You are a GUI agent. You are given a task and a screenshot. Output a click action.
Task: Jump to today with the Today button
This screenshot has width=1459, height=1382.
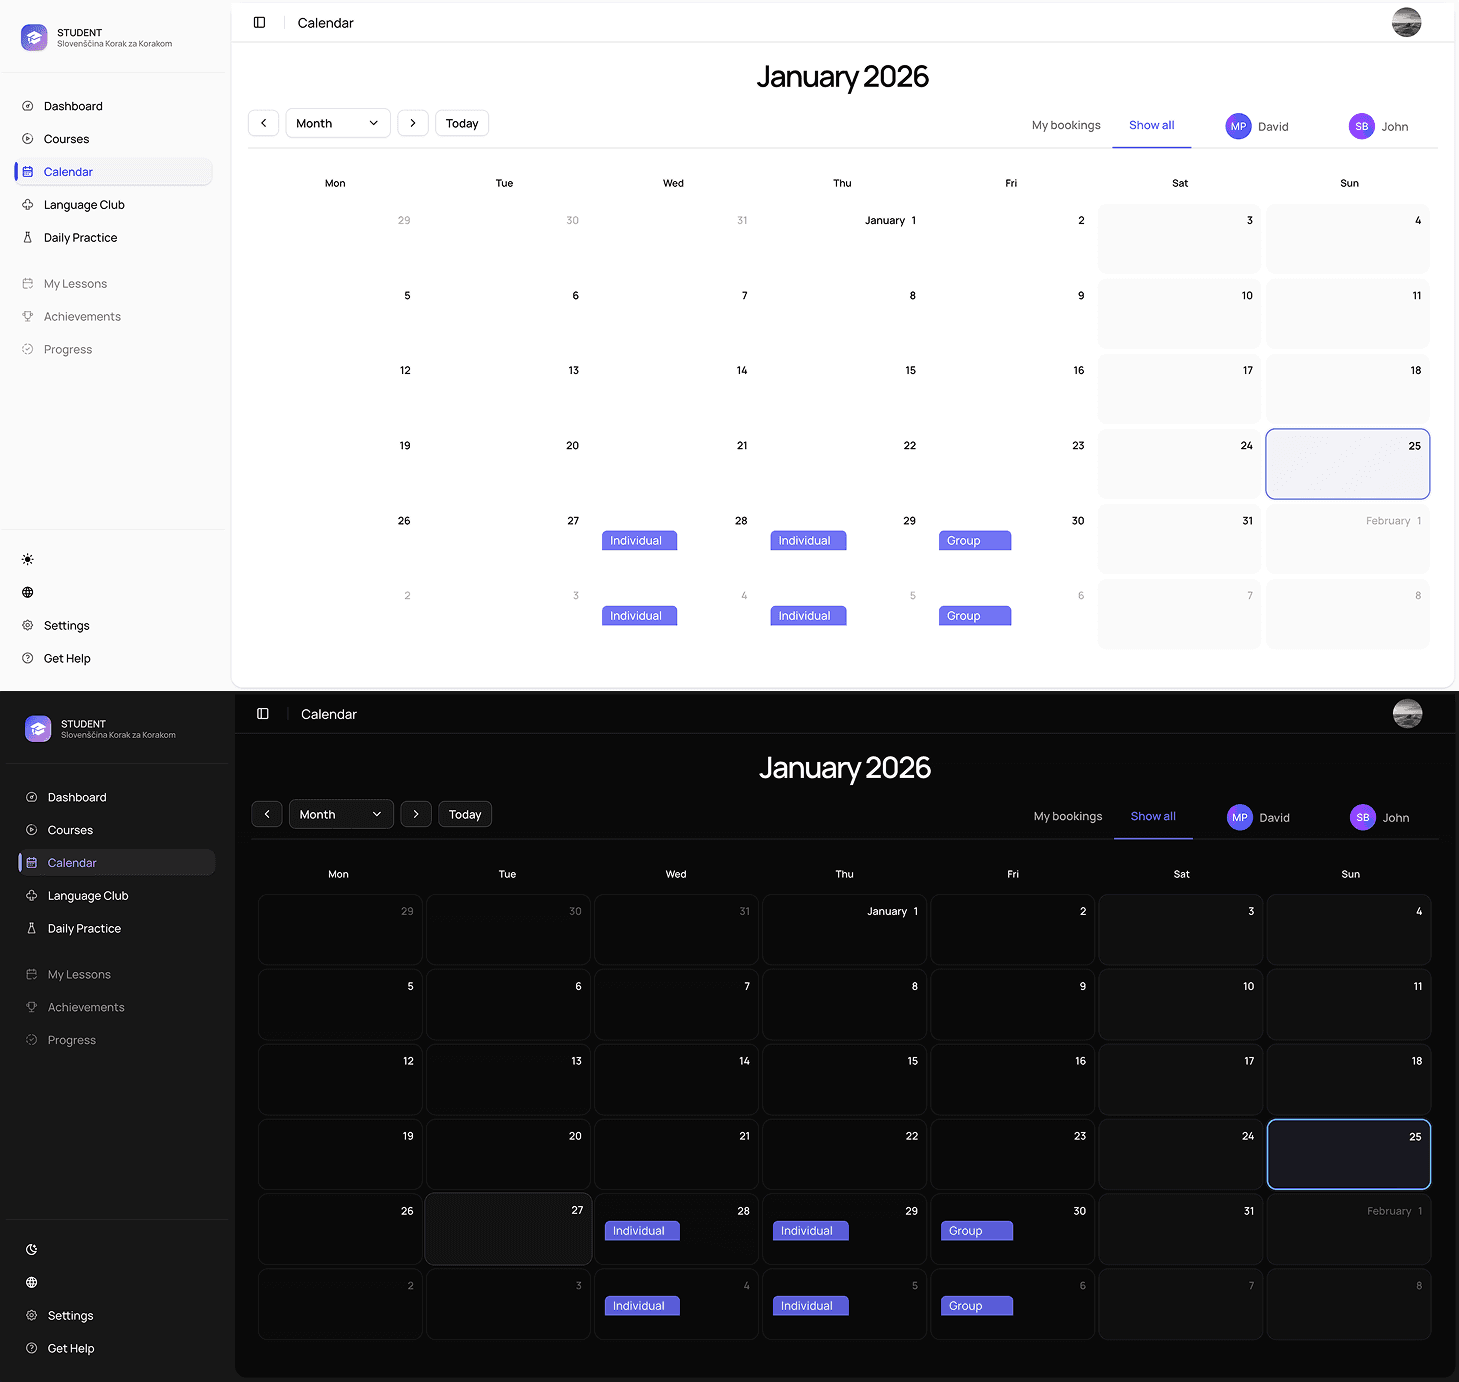click(x=461, y=122)
